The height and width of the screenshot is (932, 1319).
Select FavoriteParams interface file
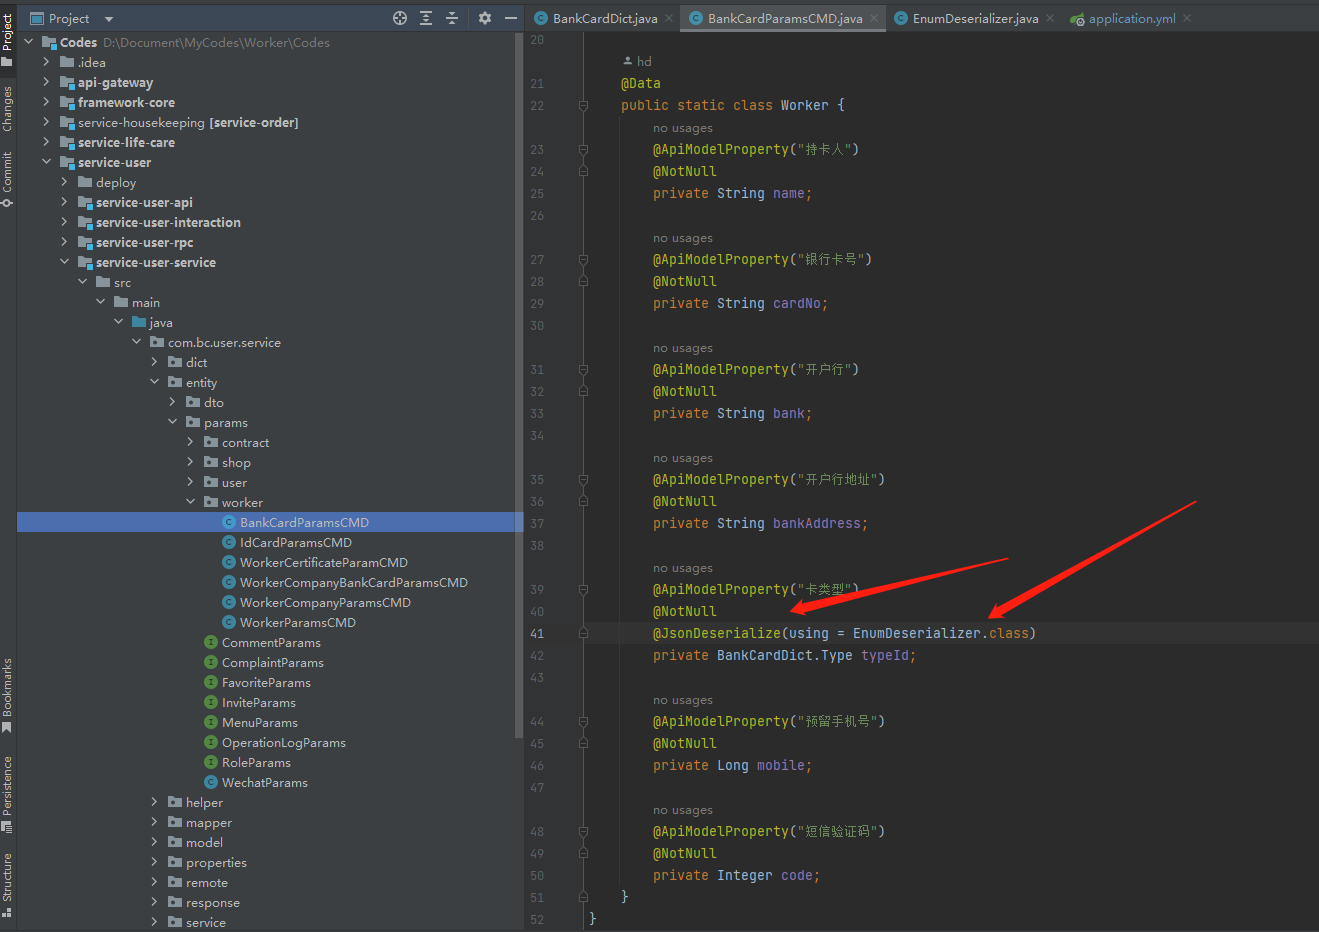[x=266, y=682]
